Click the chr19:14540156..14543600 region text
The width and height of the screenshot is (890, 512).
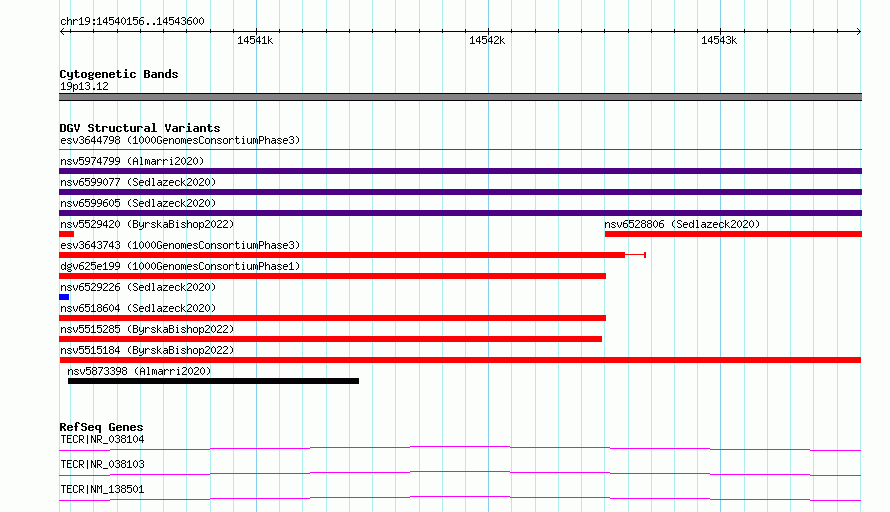tap(132, 21)
